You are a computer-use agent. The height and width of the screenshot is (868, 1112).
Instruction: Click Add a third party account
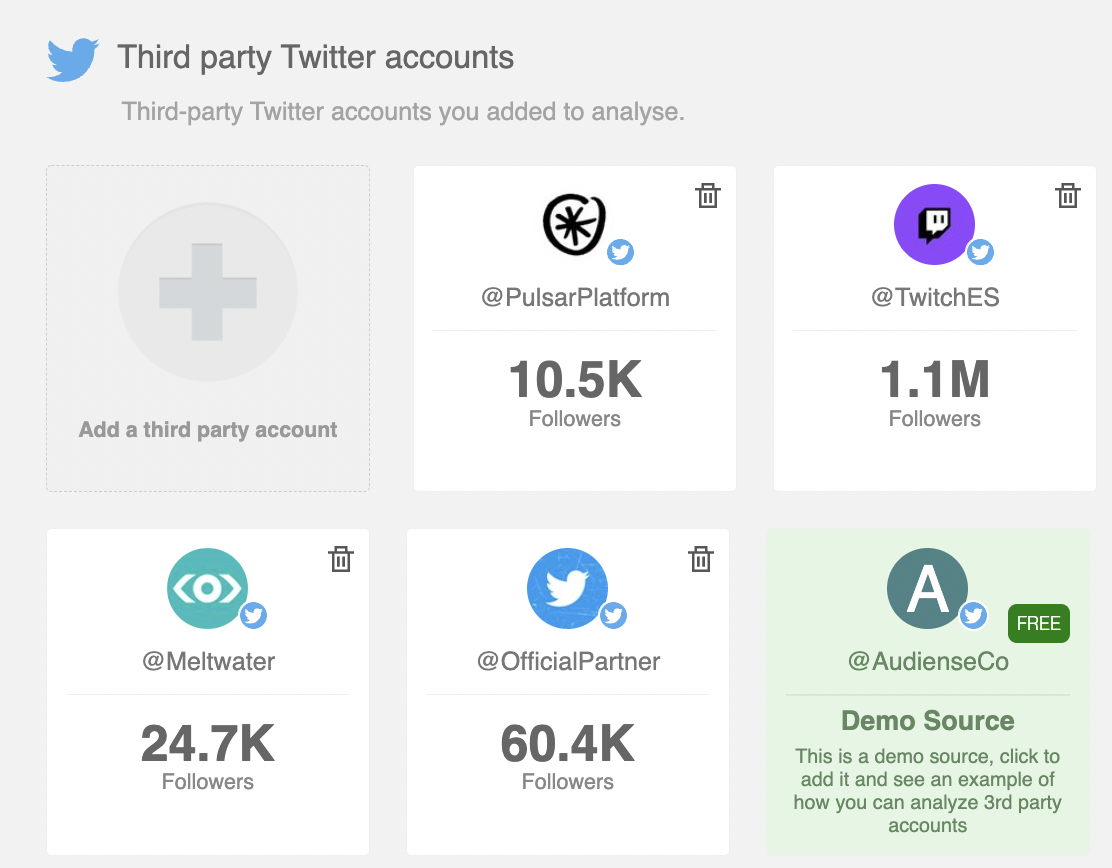pos(208,430)
